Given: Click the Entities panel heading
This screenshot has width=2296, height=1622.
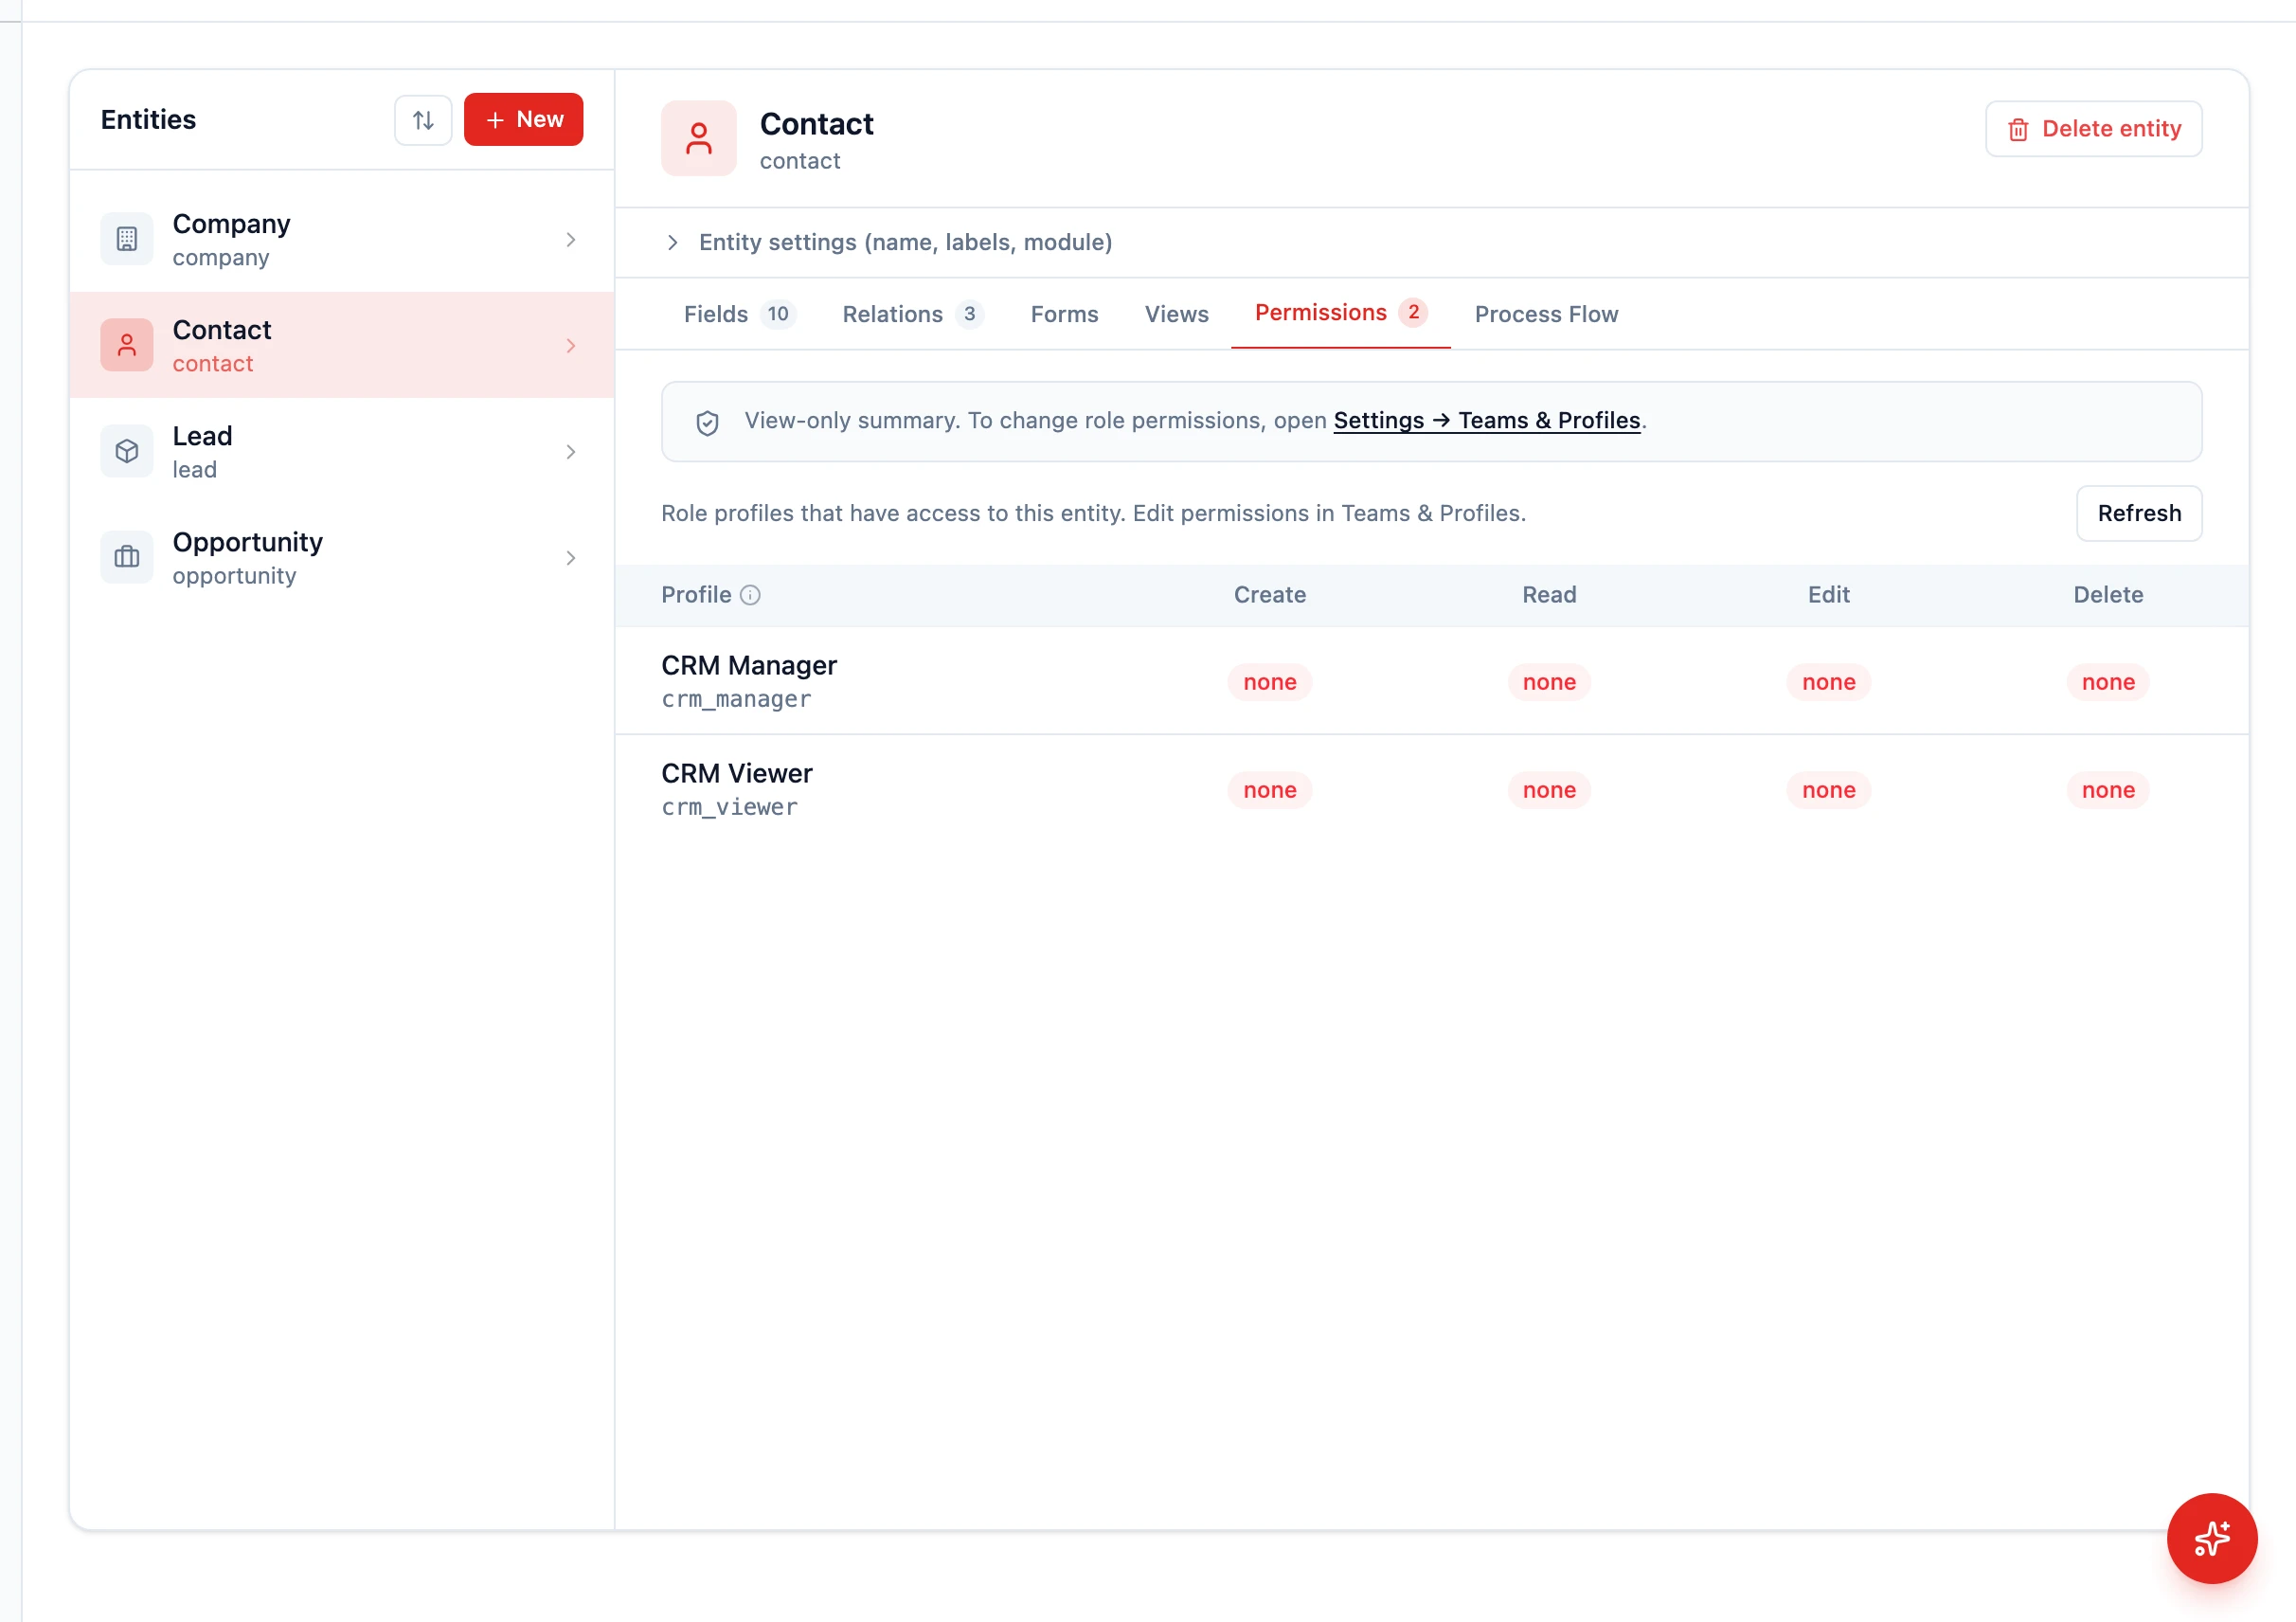Looking at the screenshot, I should coord(148,120).
